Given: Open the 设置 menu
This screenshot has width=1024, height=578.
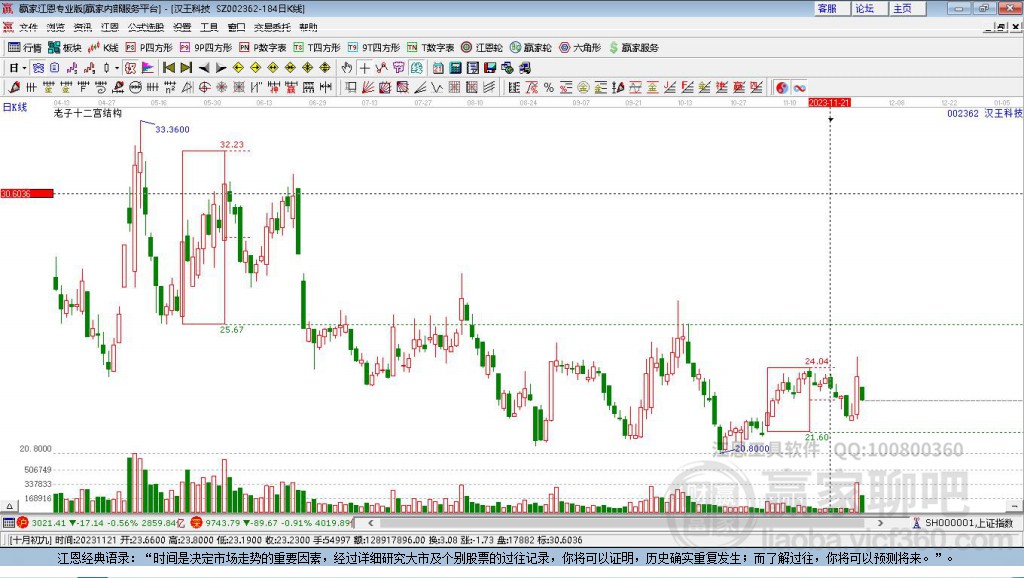Looking at the screenshot, I should [182, 27].
